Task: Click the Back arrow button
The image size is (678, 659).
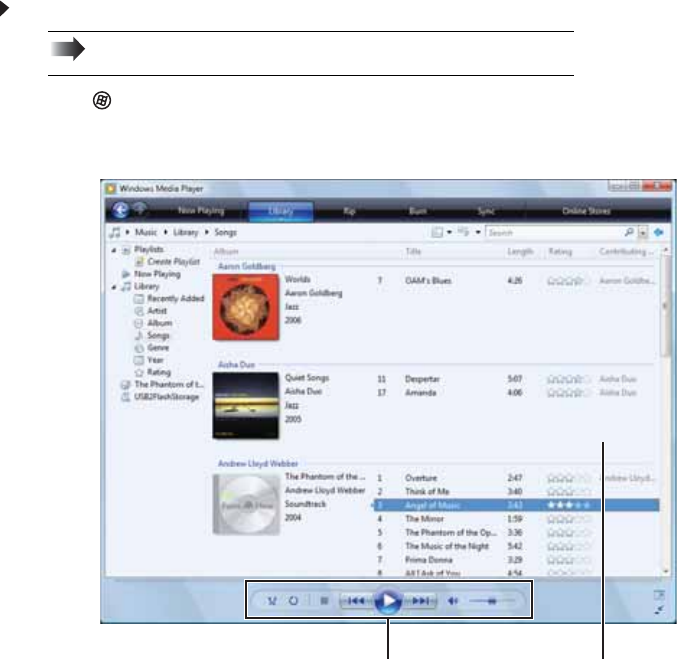Action: 120,210
